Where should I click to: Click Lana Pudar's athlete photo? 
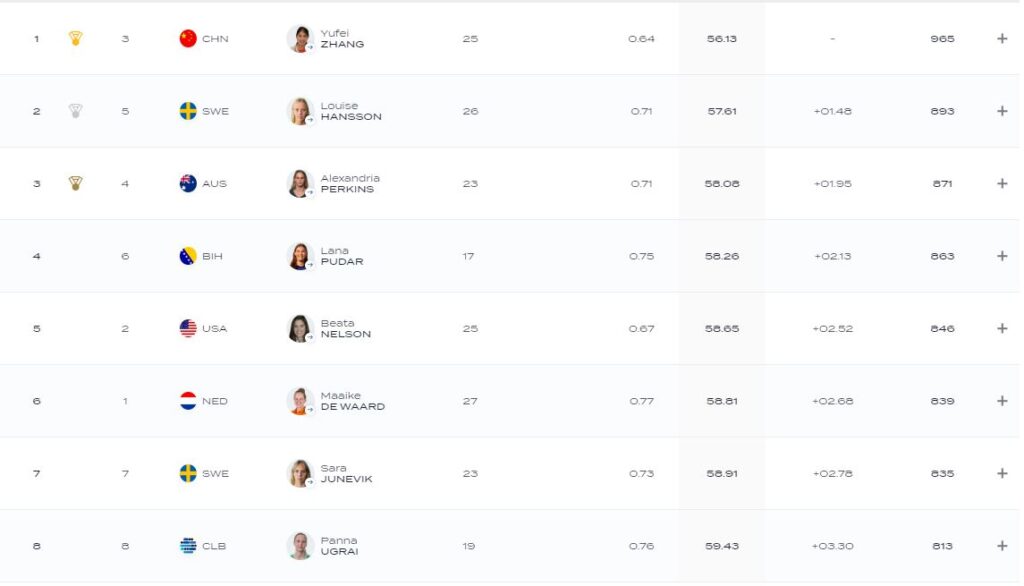(300, 256)
